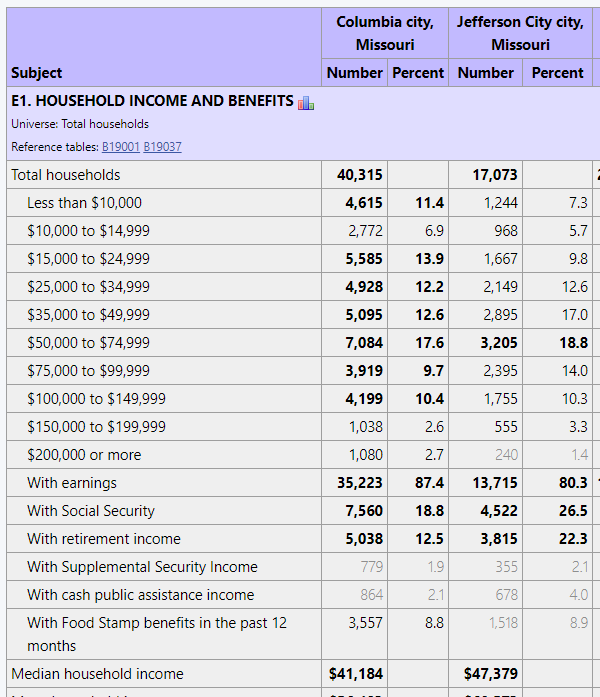Select With retirement income row label

click(x=104, y=539)
